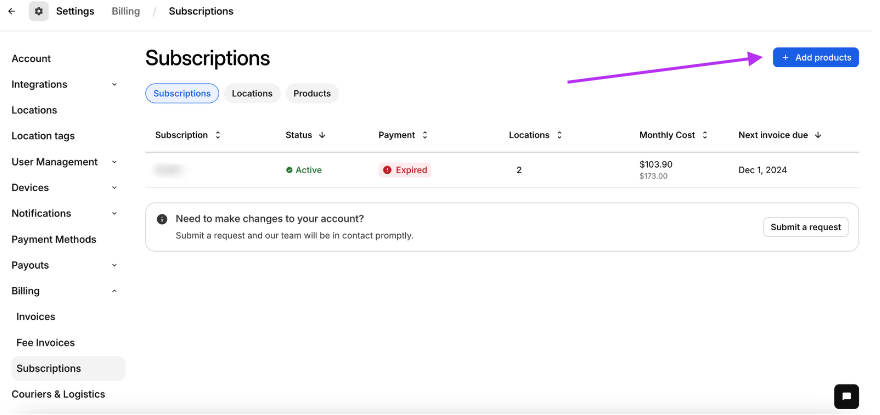
Task: Open Account in sidebar
Action: tap(31, 59)
